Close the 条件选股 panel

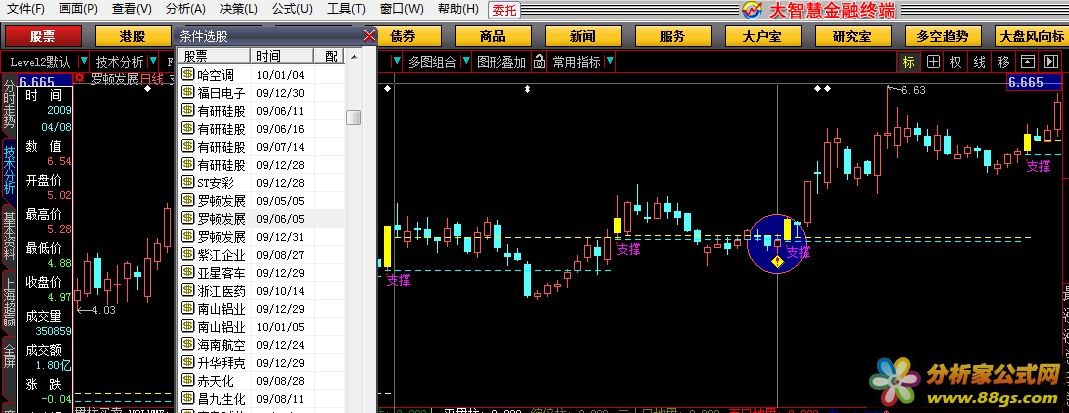click(369, 36)
